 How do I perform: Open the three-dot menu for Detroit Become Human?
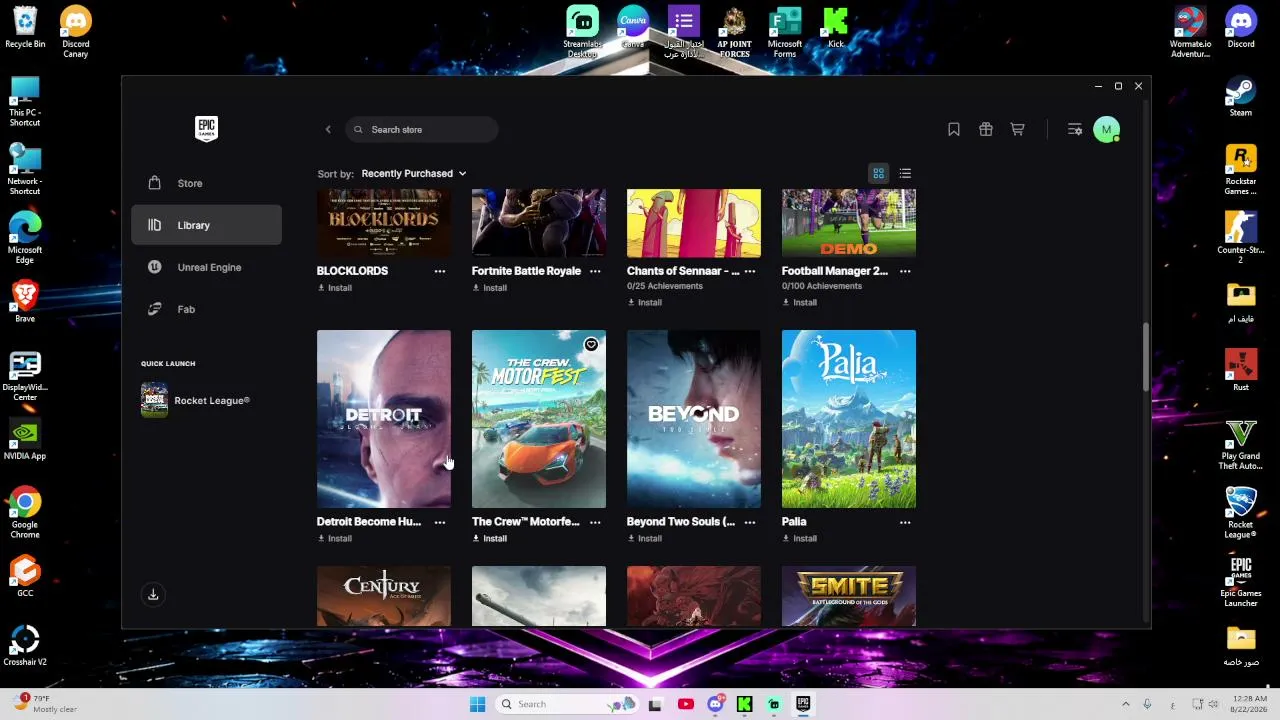[440, 522]
